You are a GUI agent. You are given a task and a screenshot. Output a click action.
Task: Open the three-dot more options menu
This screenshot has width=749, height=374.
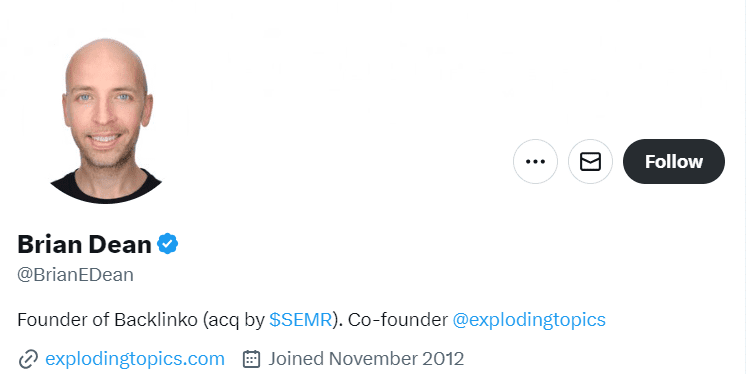(x=535, y=161)
